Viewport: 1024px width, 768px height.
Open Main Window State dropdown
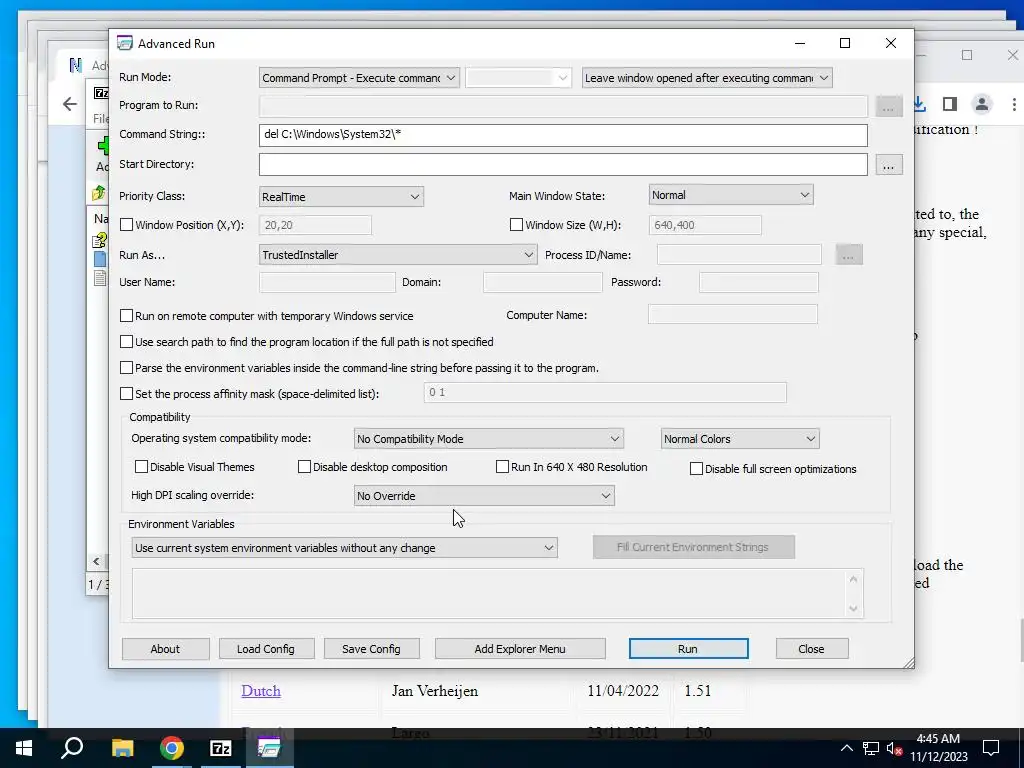731,195
